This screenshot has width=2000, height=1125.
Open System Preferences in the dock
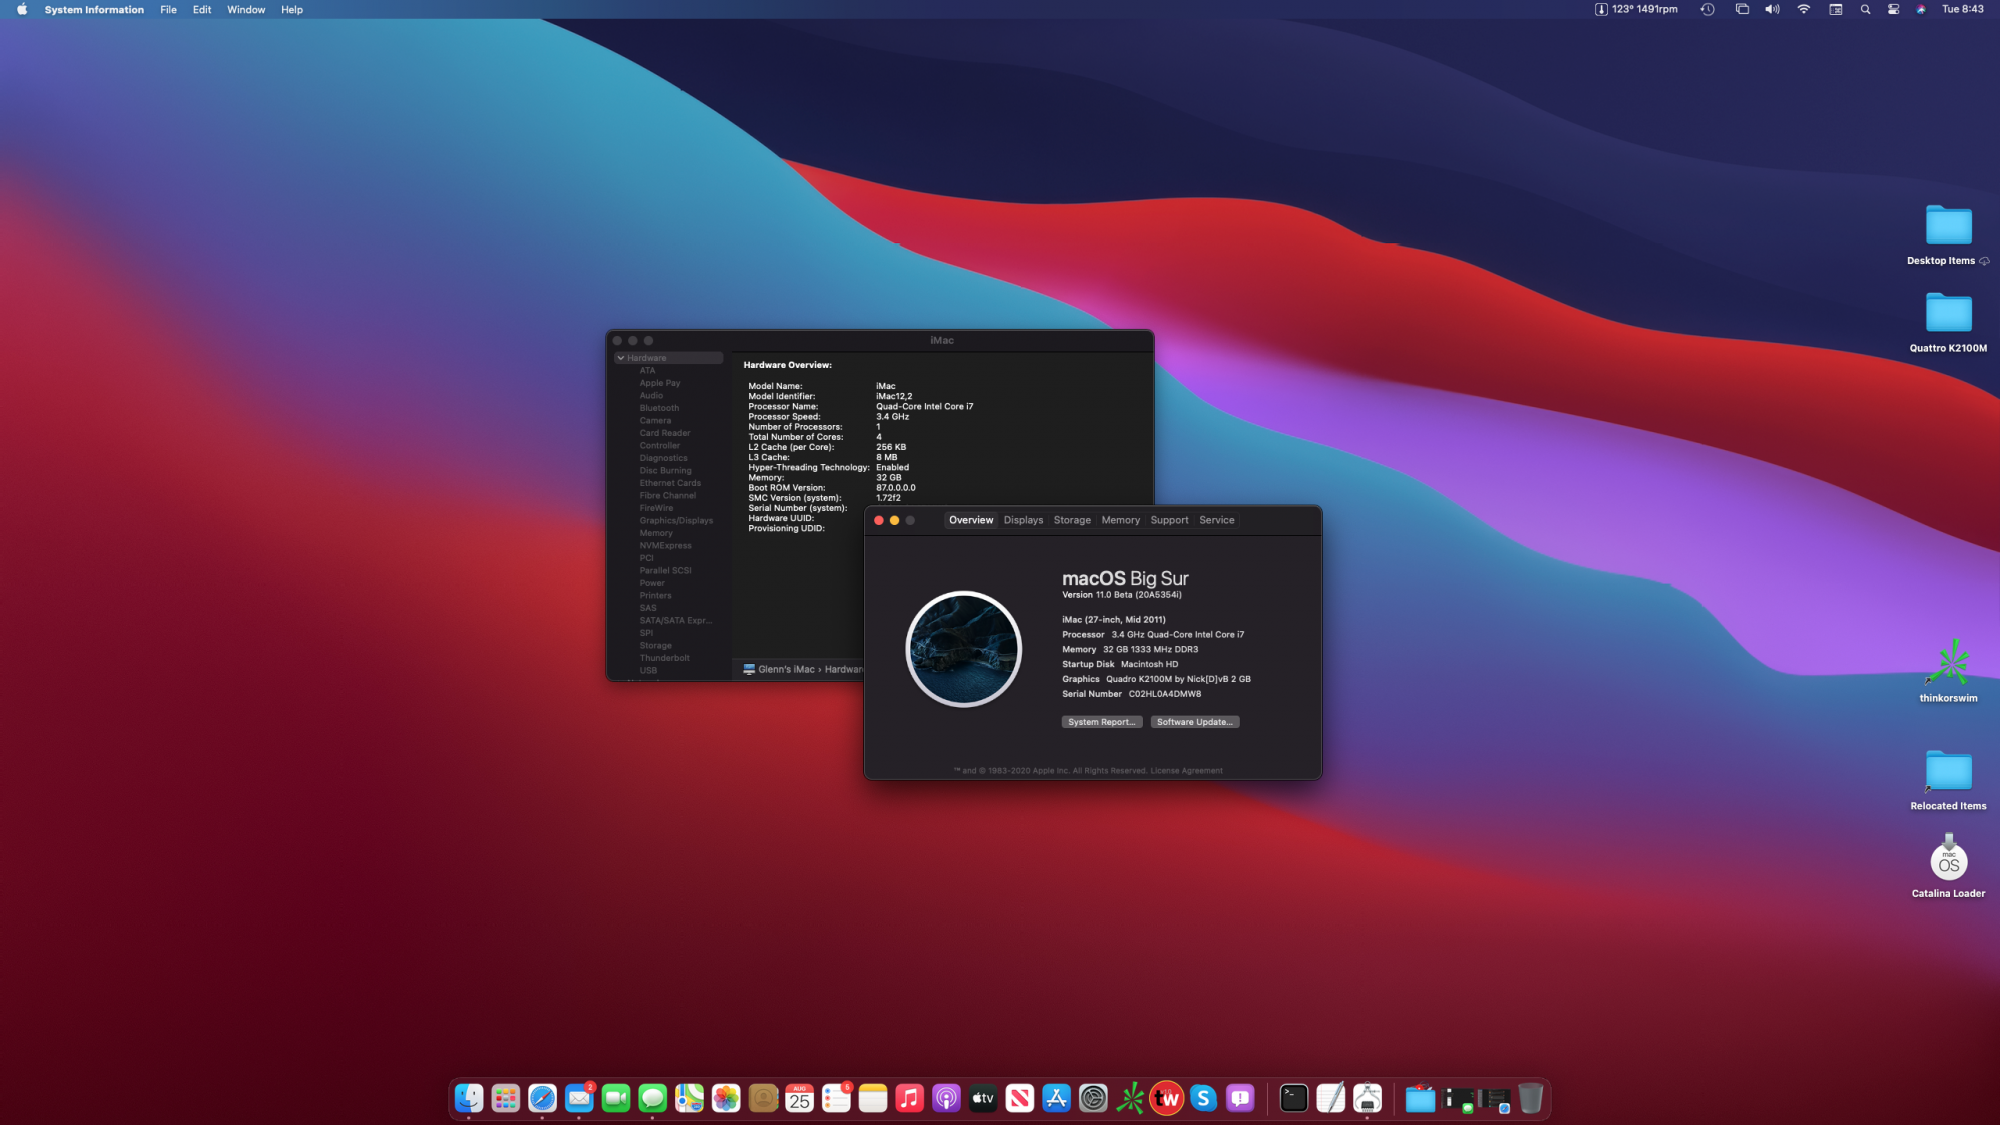point(1093,1098)
